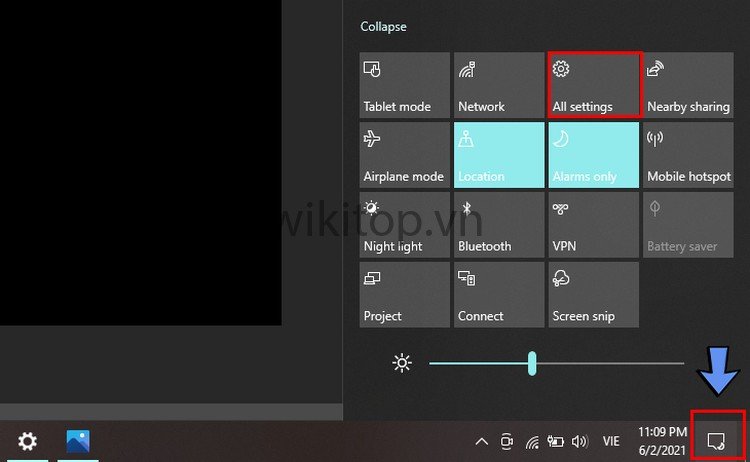Image resolution: width=750 pixels, height=462 pixels.
Task: Toggle Bluetooth quick action
Action: 498,225
